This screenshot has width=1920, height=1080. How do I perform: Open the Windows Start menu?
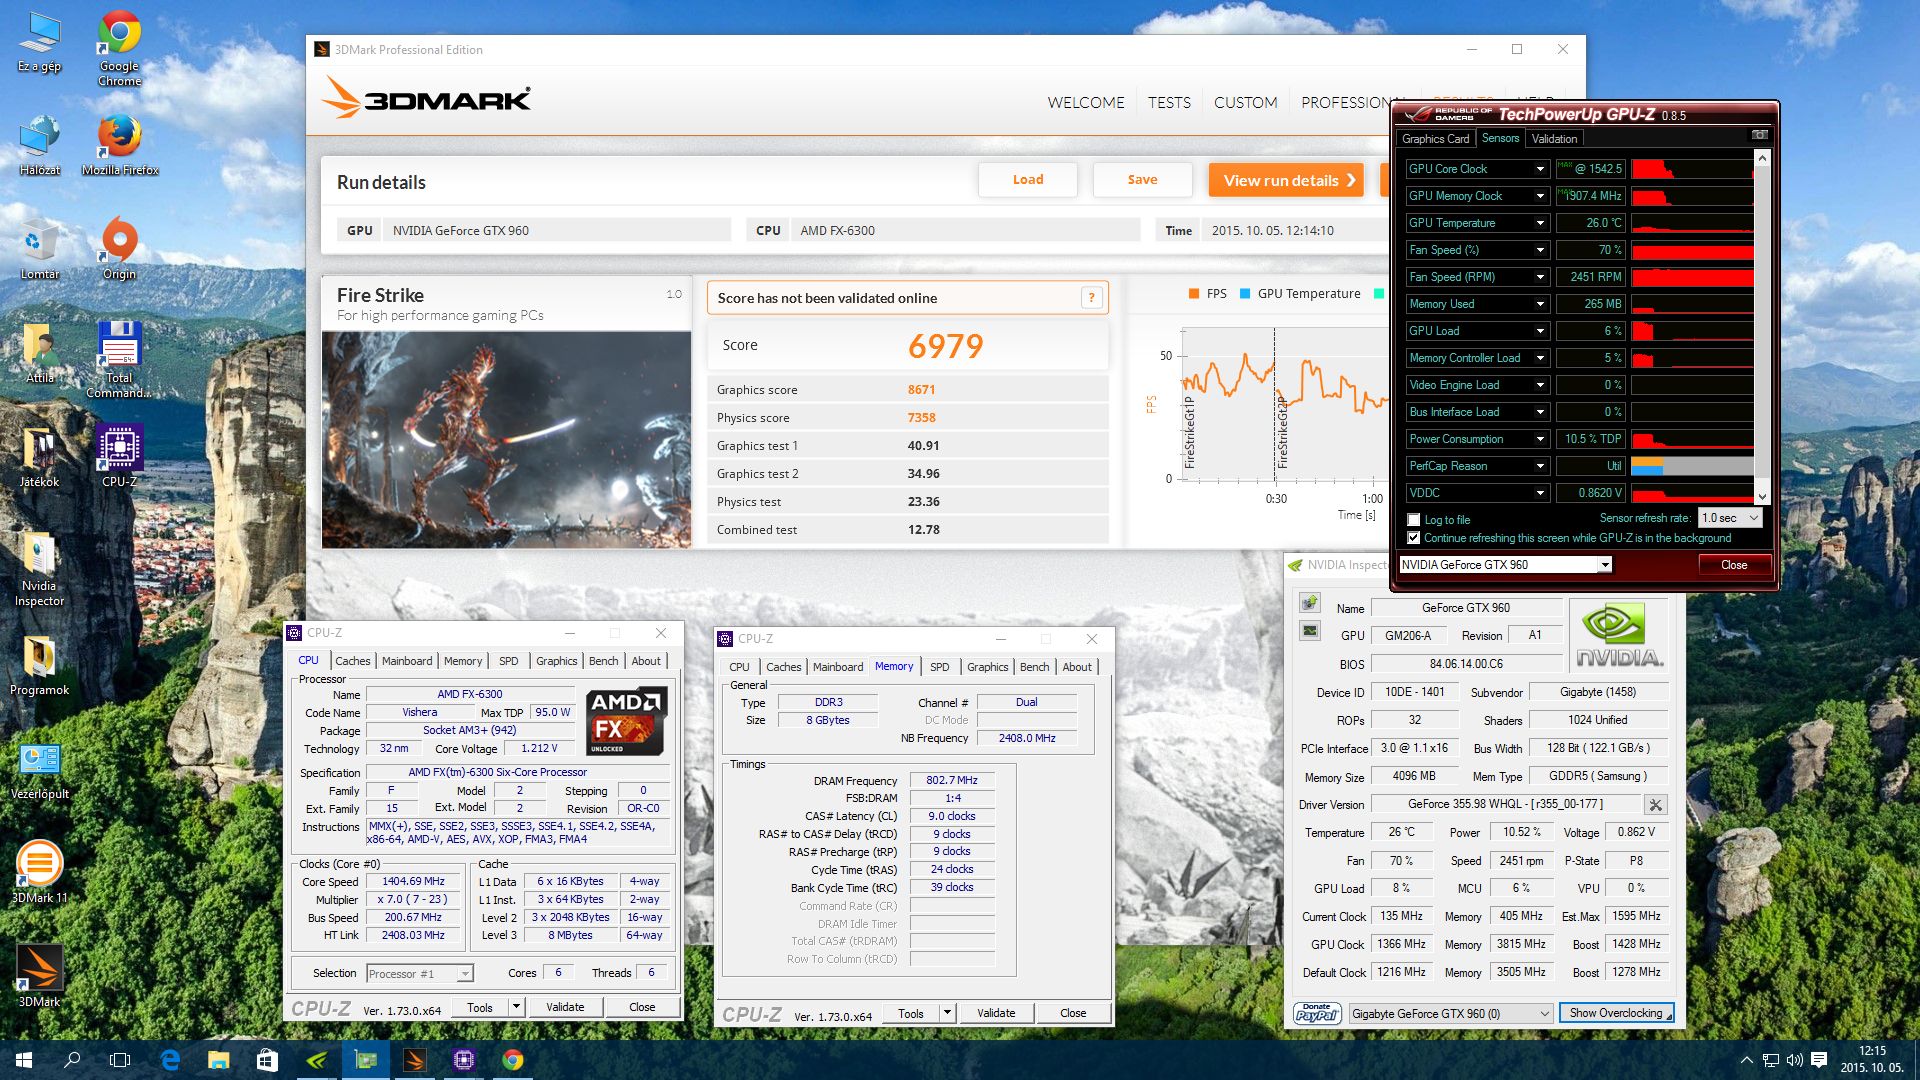tap(24, 1060)
